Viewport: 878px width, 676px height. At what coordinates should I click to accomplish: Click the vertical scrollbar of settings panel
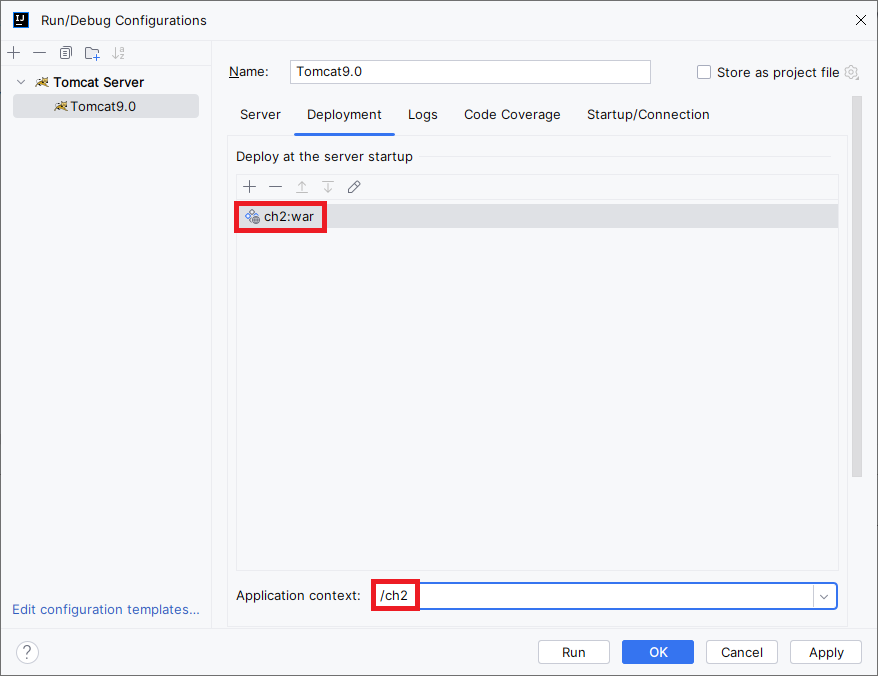(x=857, y=286)
